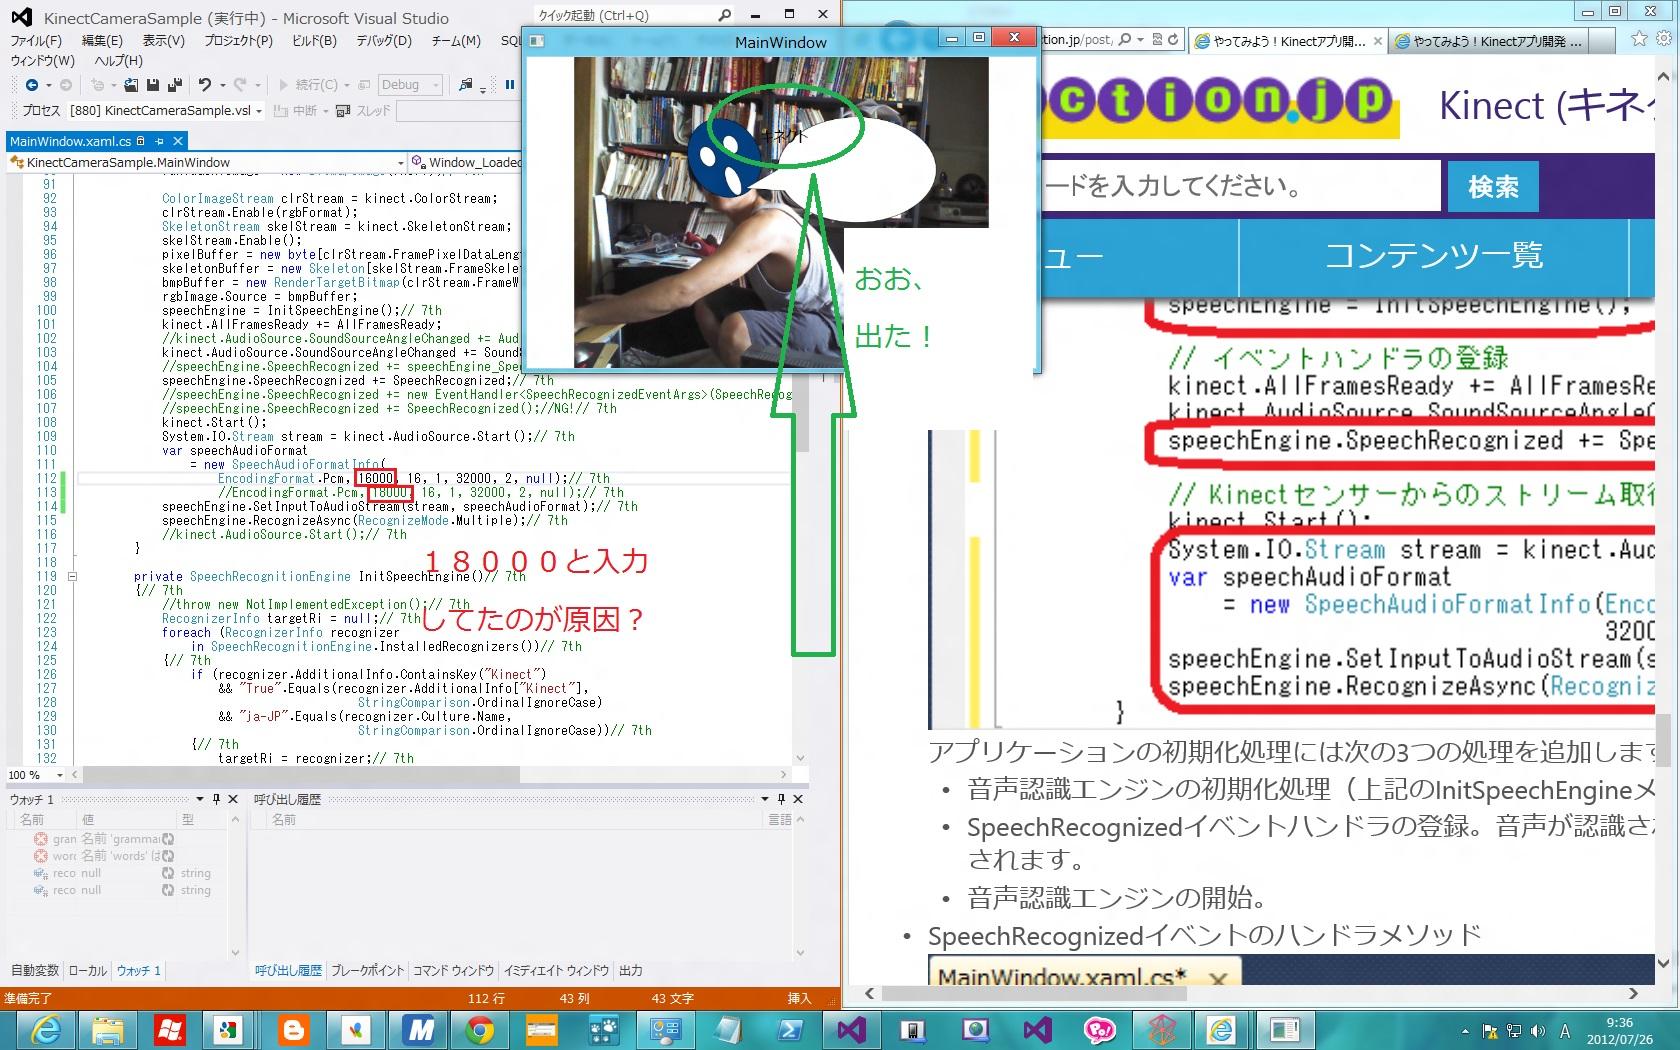Open the Blogger taskbar icon

click(x=294, y=1029)
